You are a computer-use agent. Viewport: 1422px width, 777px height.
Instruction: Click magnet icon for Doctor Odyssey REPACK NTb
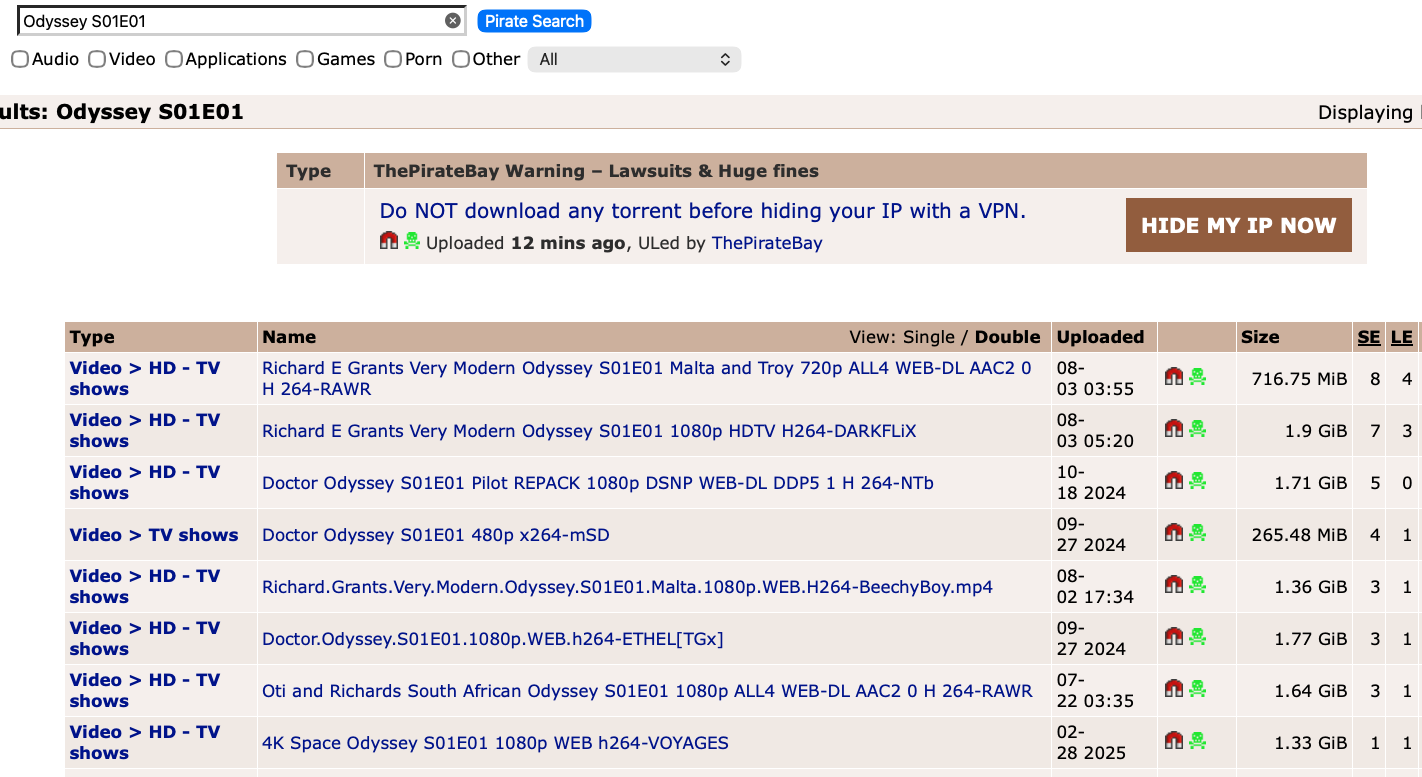1174,481
